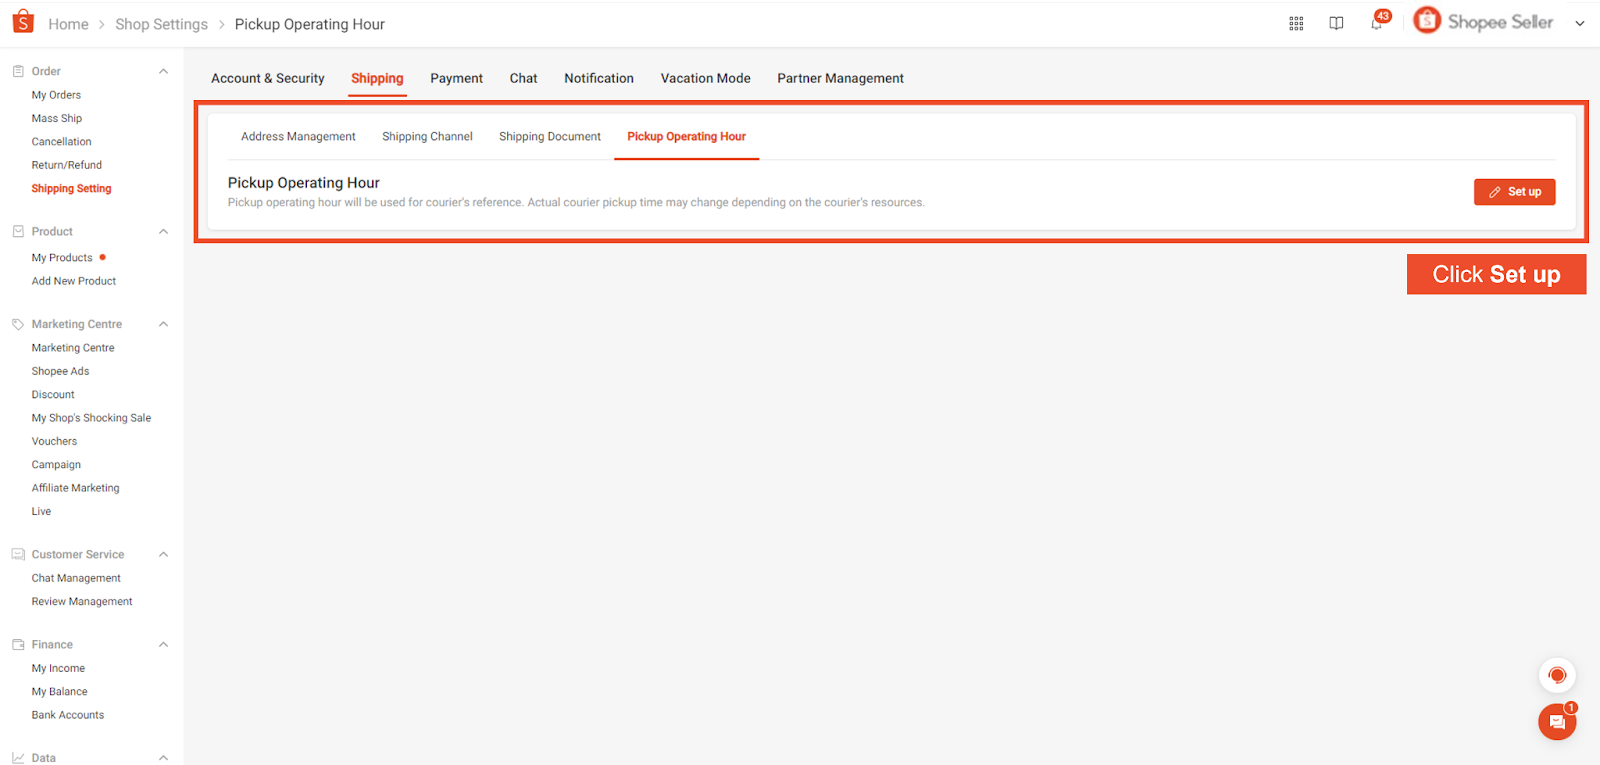The height and width of the screenshot is (765, 1600).
Task: Select the Shipping Channel tab
Action: (427, 137)
